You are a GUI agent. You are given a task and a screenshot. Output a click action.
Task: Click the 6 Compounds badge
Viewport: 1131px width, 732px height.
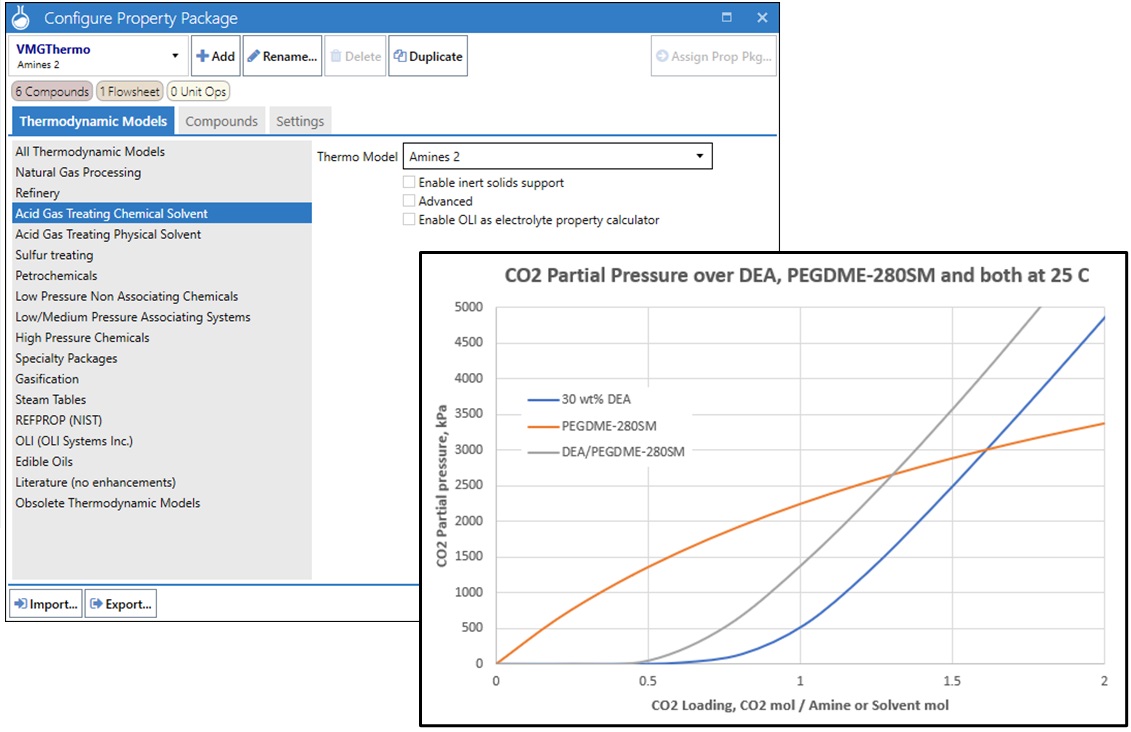tap(52, 92)
